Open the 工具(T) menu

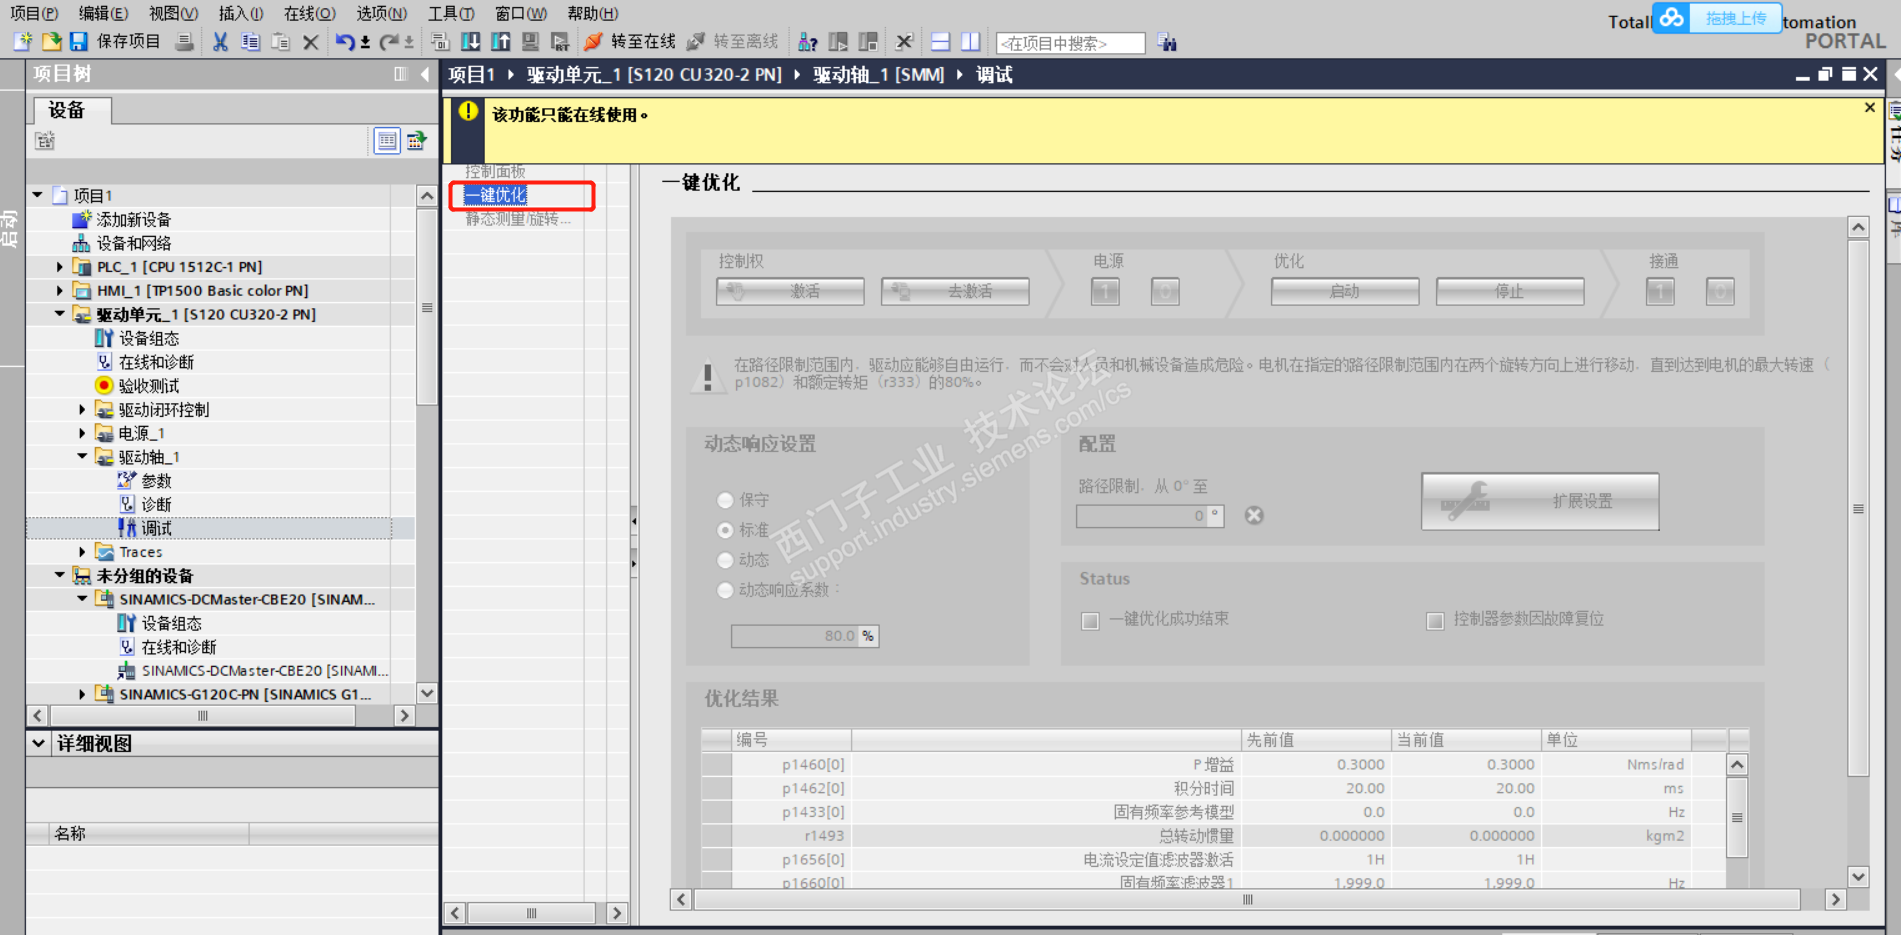[x=451, y=13]
